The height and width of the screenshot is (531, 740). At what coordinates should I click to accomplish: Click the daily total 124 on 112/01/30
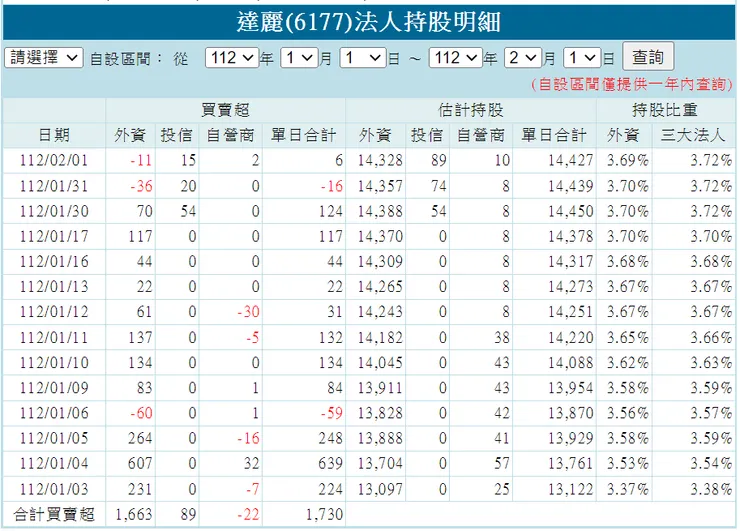(x=330, y=211)
